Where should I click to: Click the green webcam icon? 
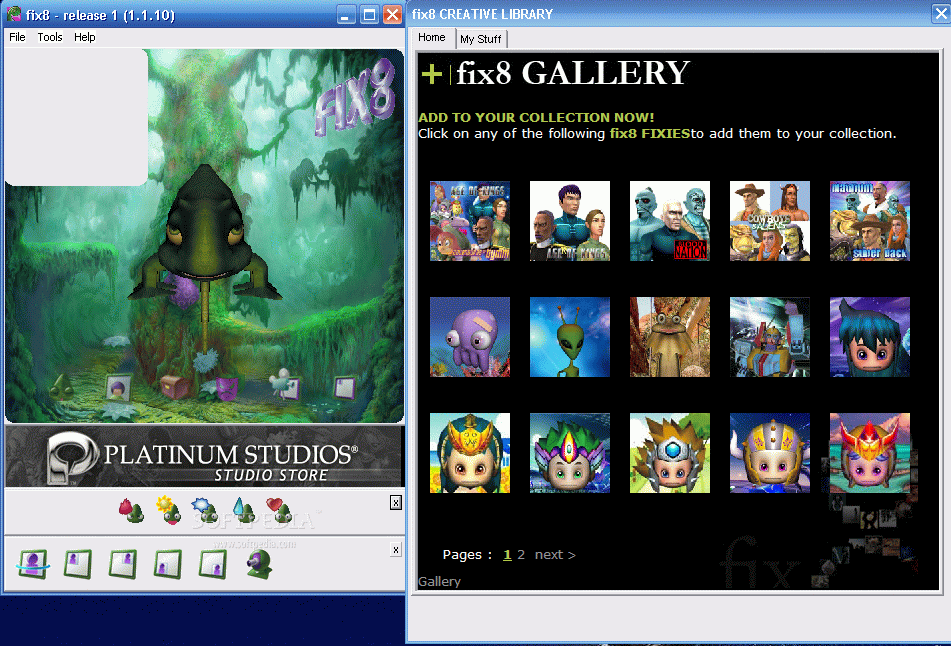click(260, 564)
